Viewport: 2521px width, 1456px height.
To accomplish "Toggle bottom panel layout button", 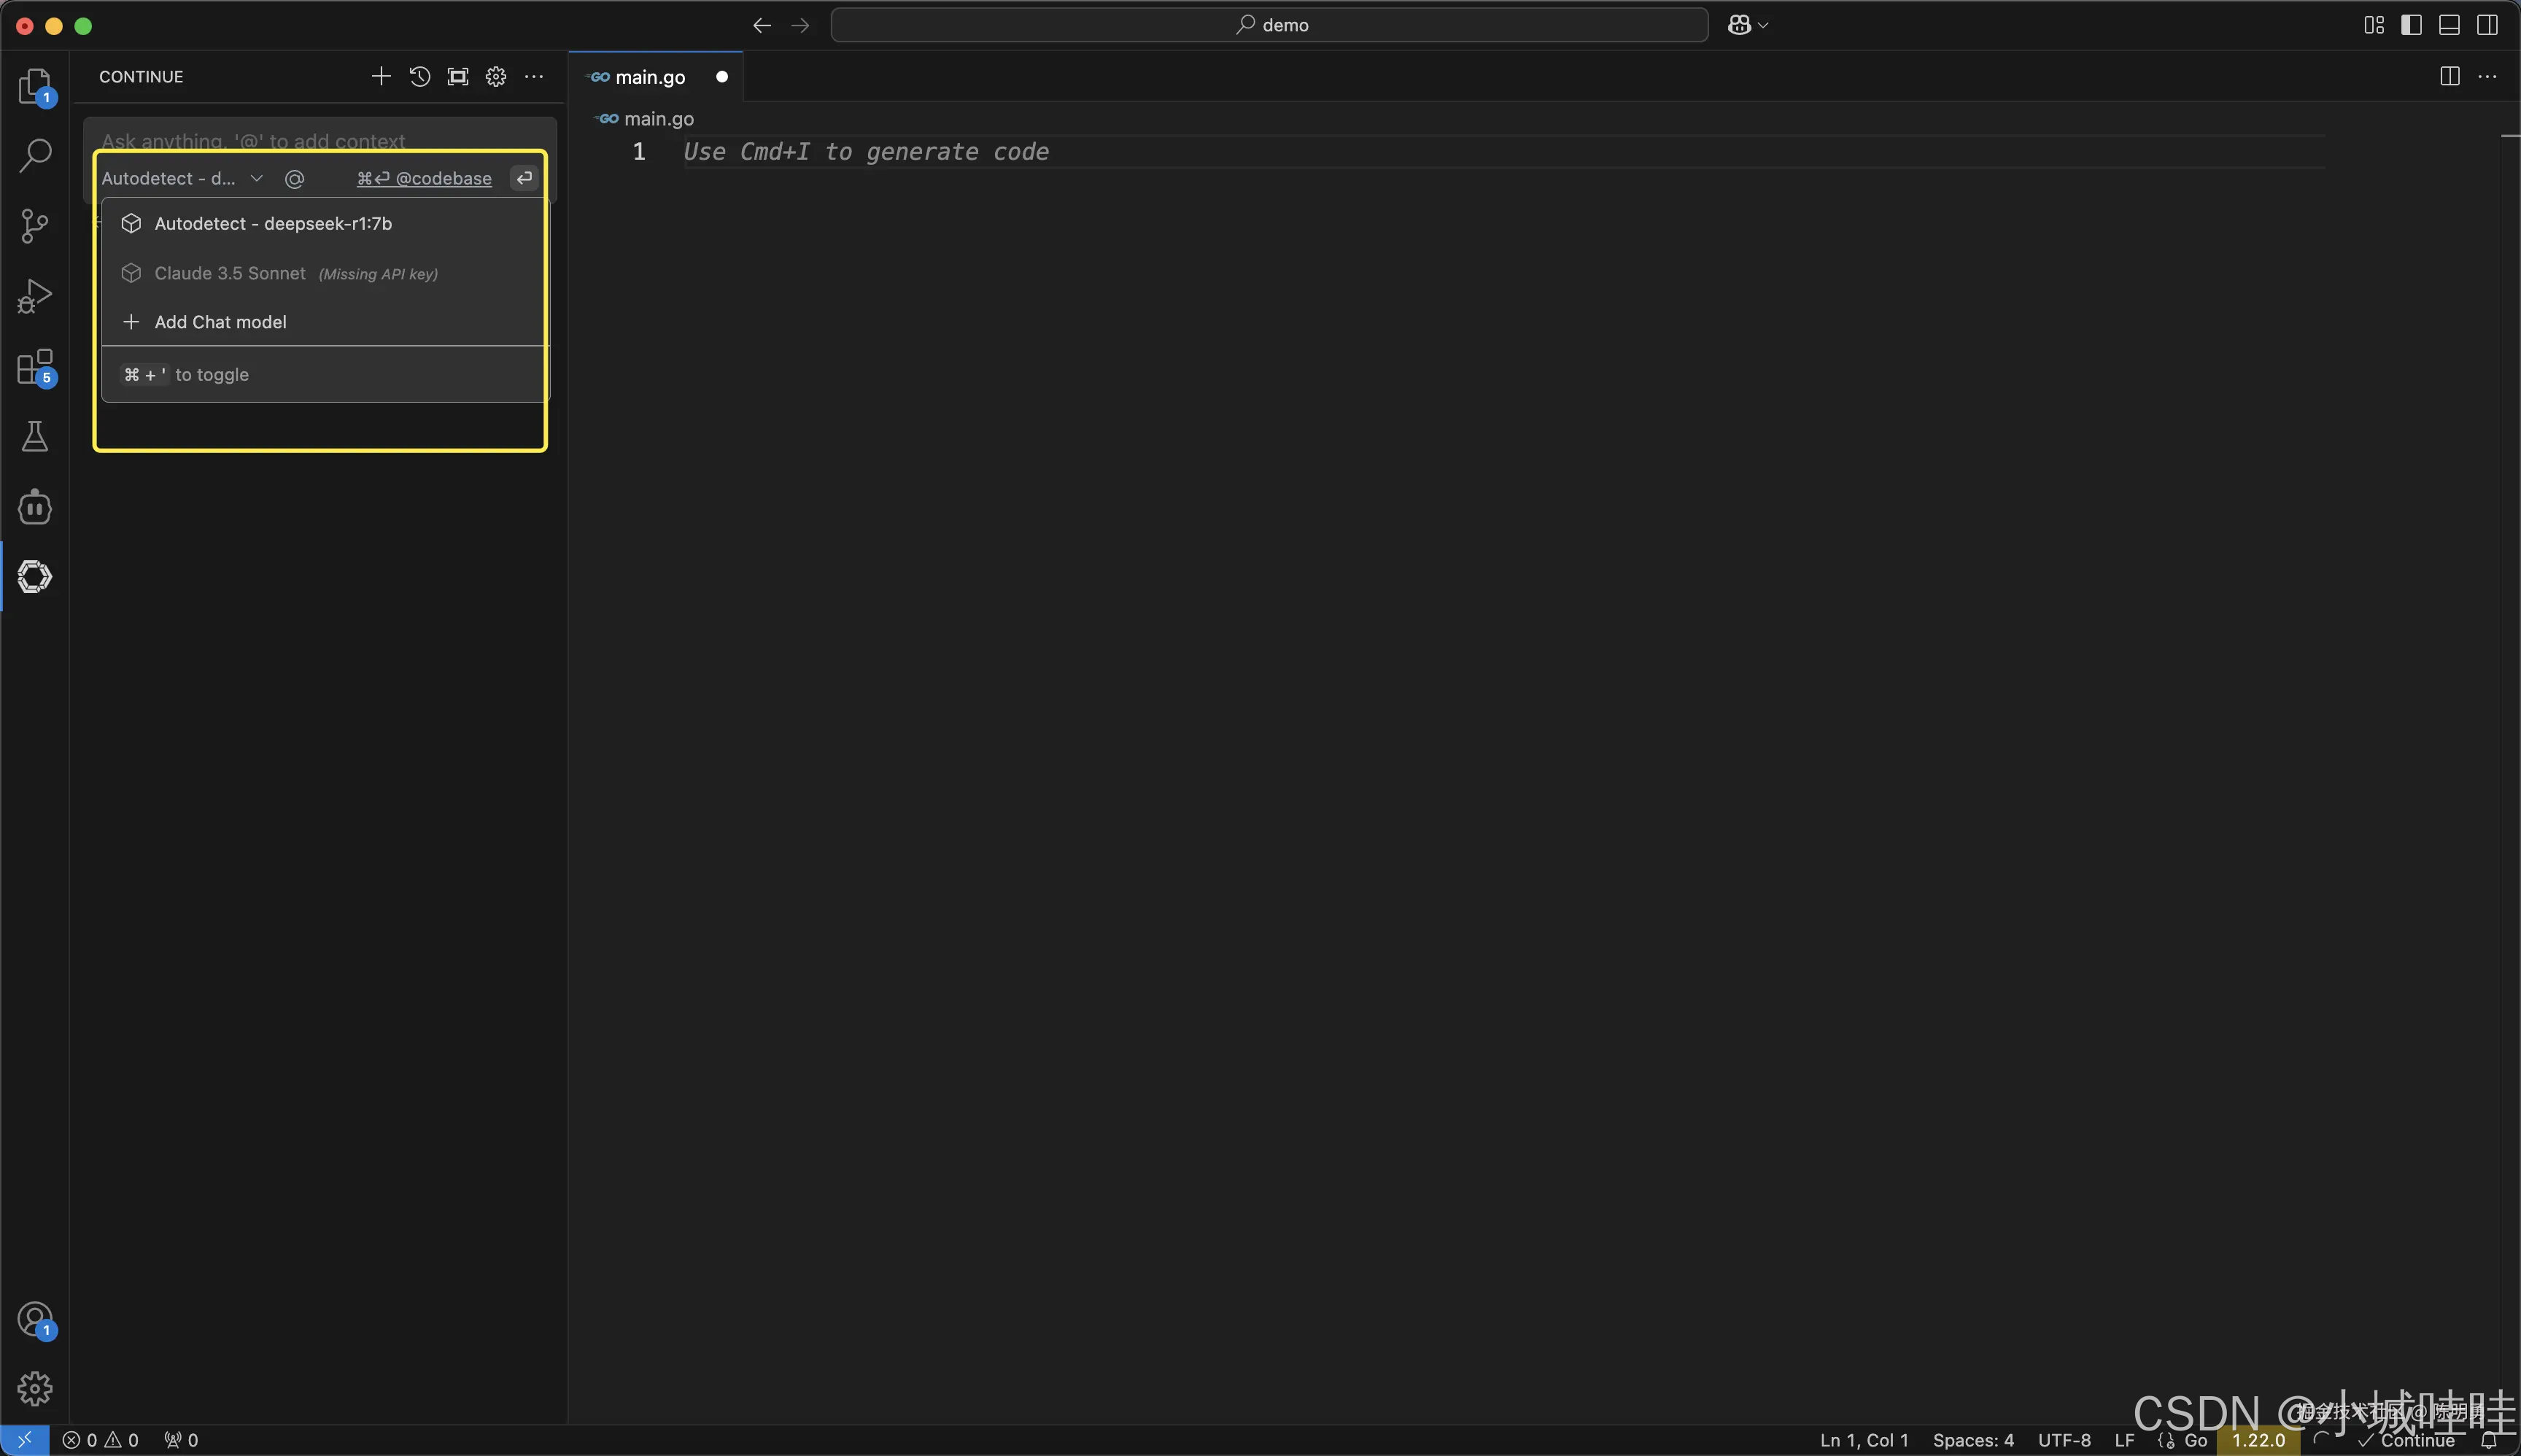I will click(2449, 25).
